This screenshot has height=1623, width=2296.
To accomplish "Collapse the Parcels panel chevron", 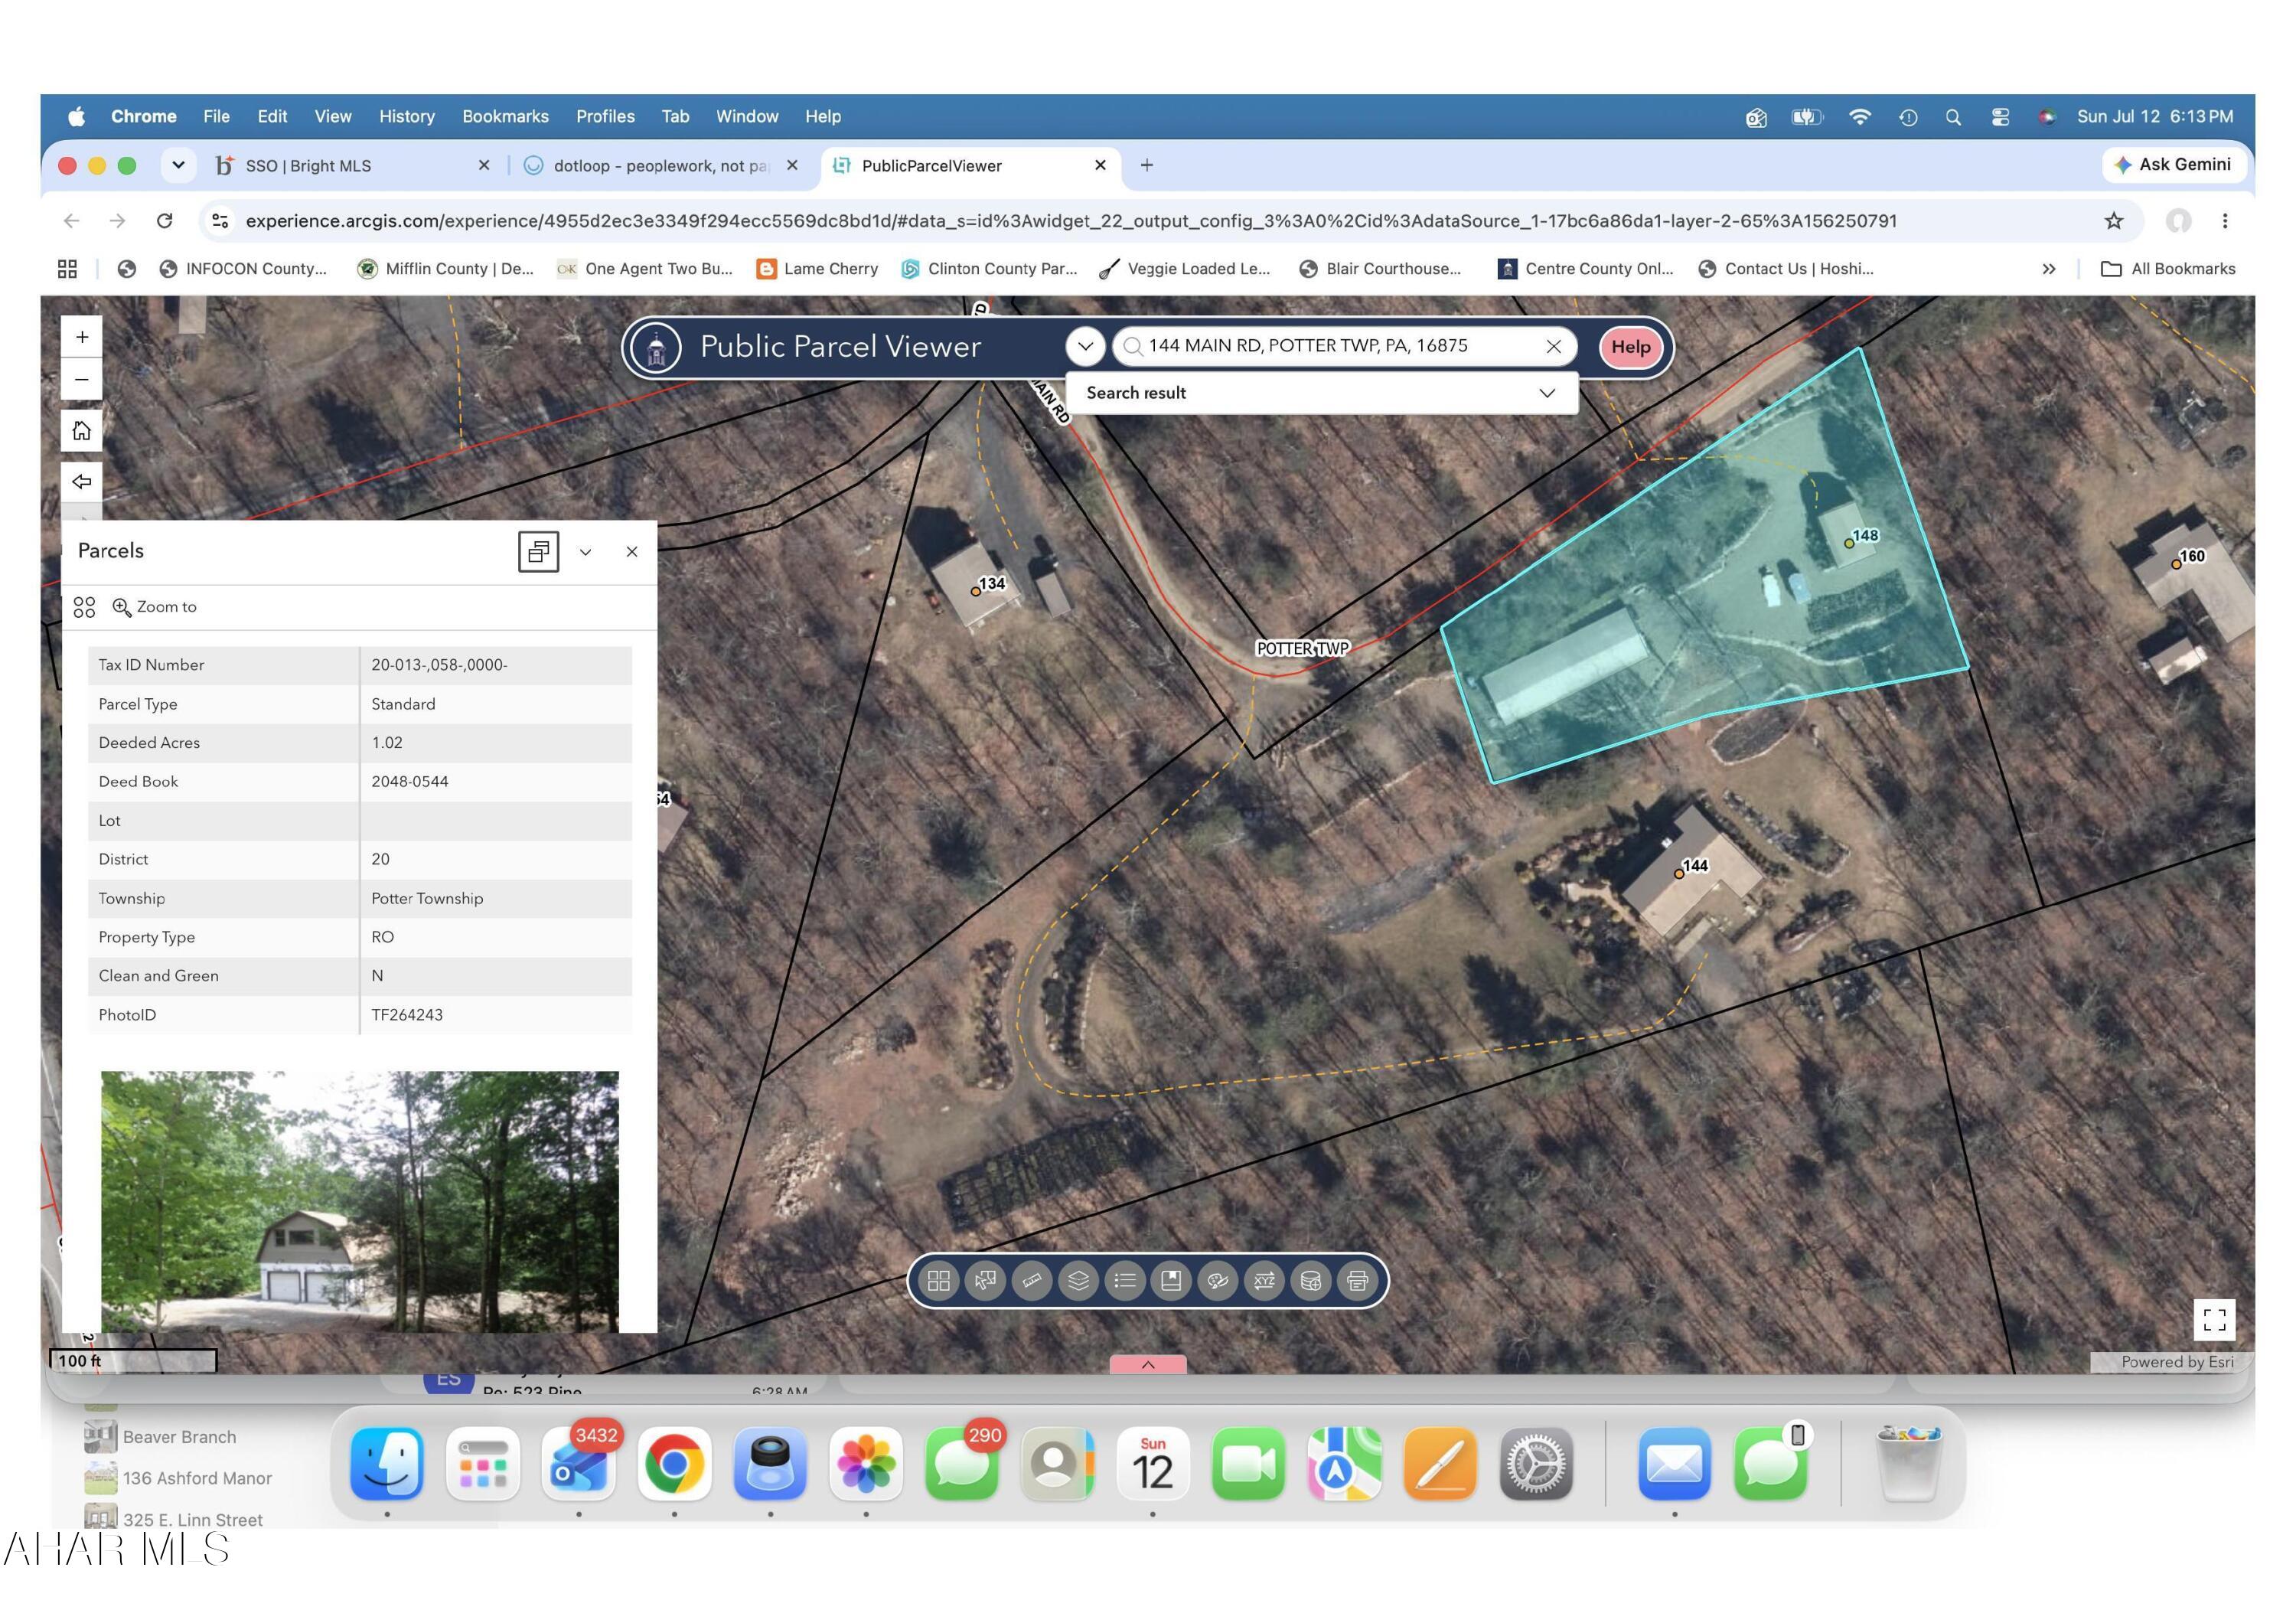I will tap(586, 552).
